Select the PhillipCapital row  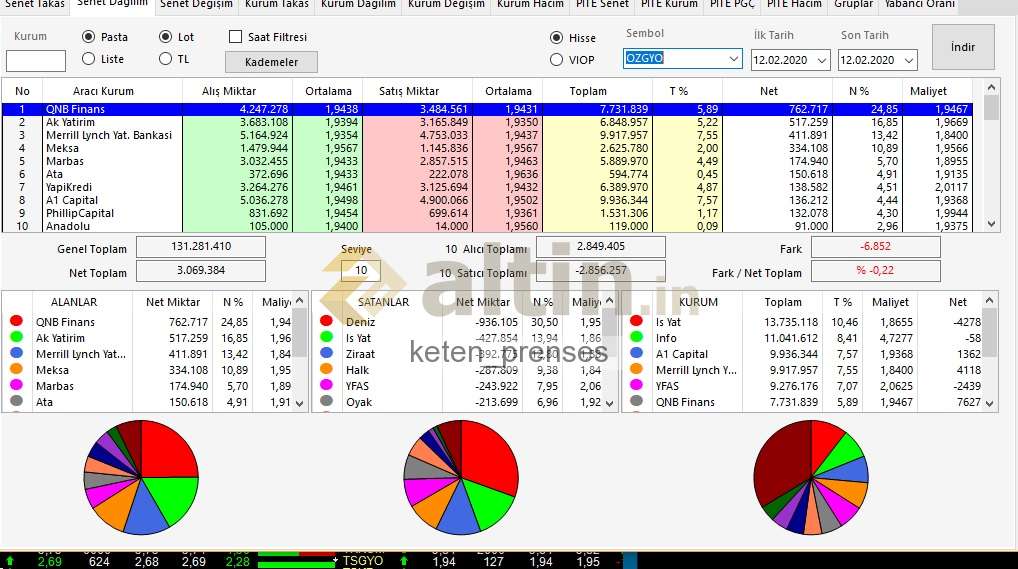(487, 213)
